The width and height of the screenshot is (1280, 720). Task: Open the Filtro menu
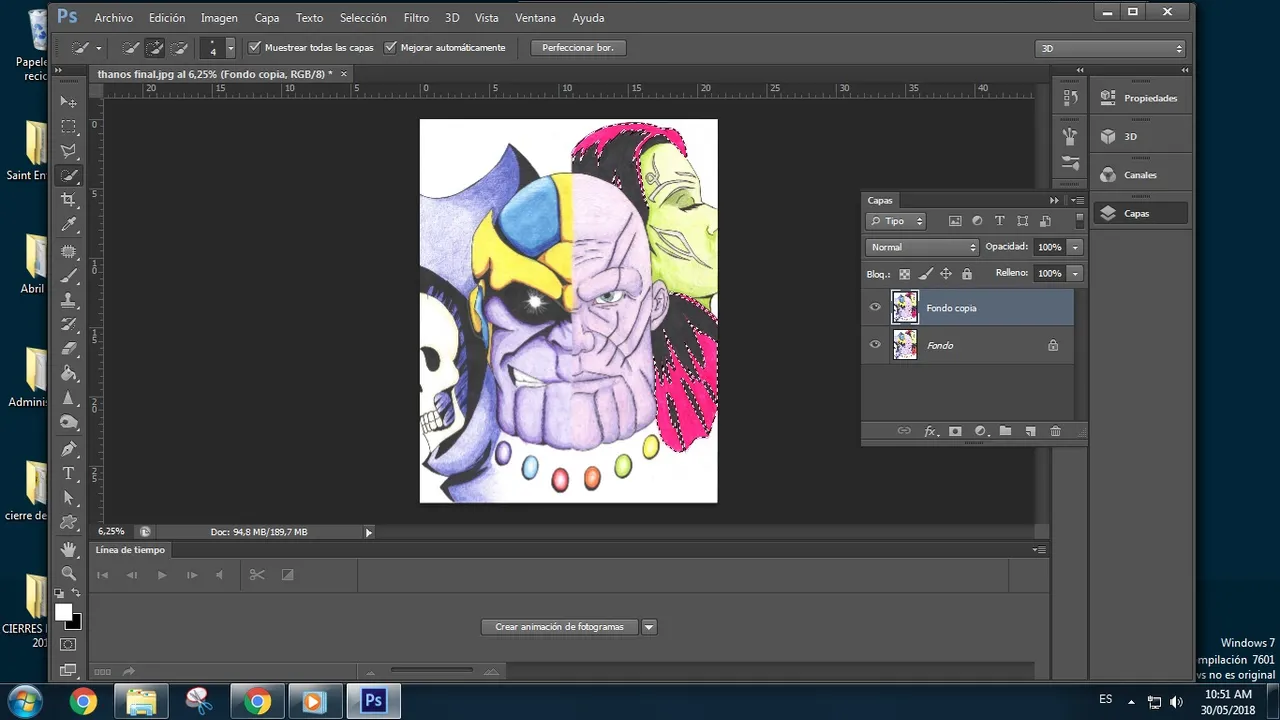click(416, 18)
